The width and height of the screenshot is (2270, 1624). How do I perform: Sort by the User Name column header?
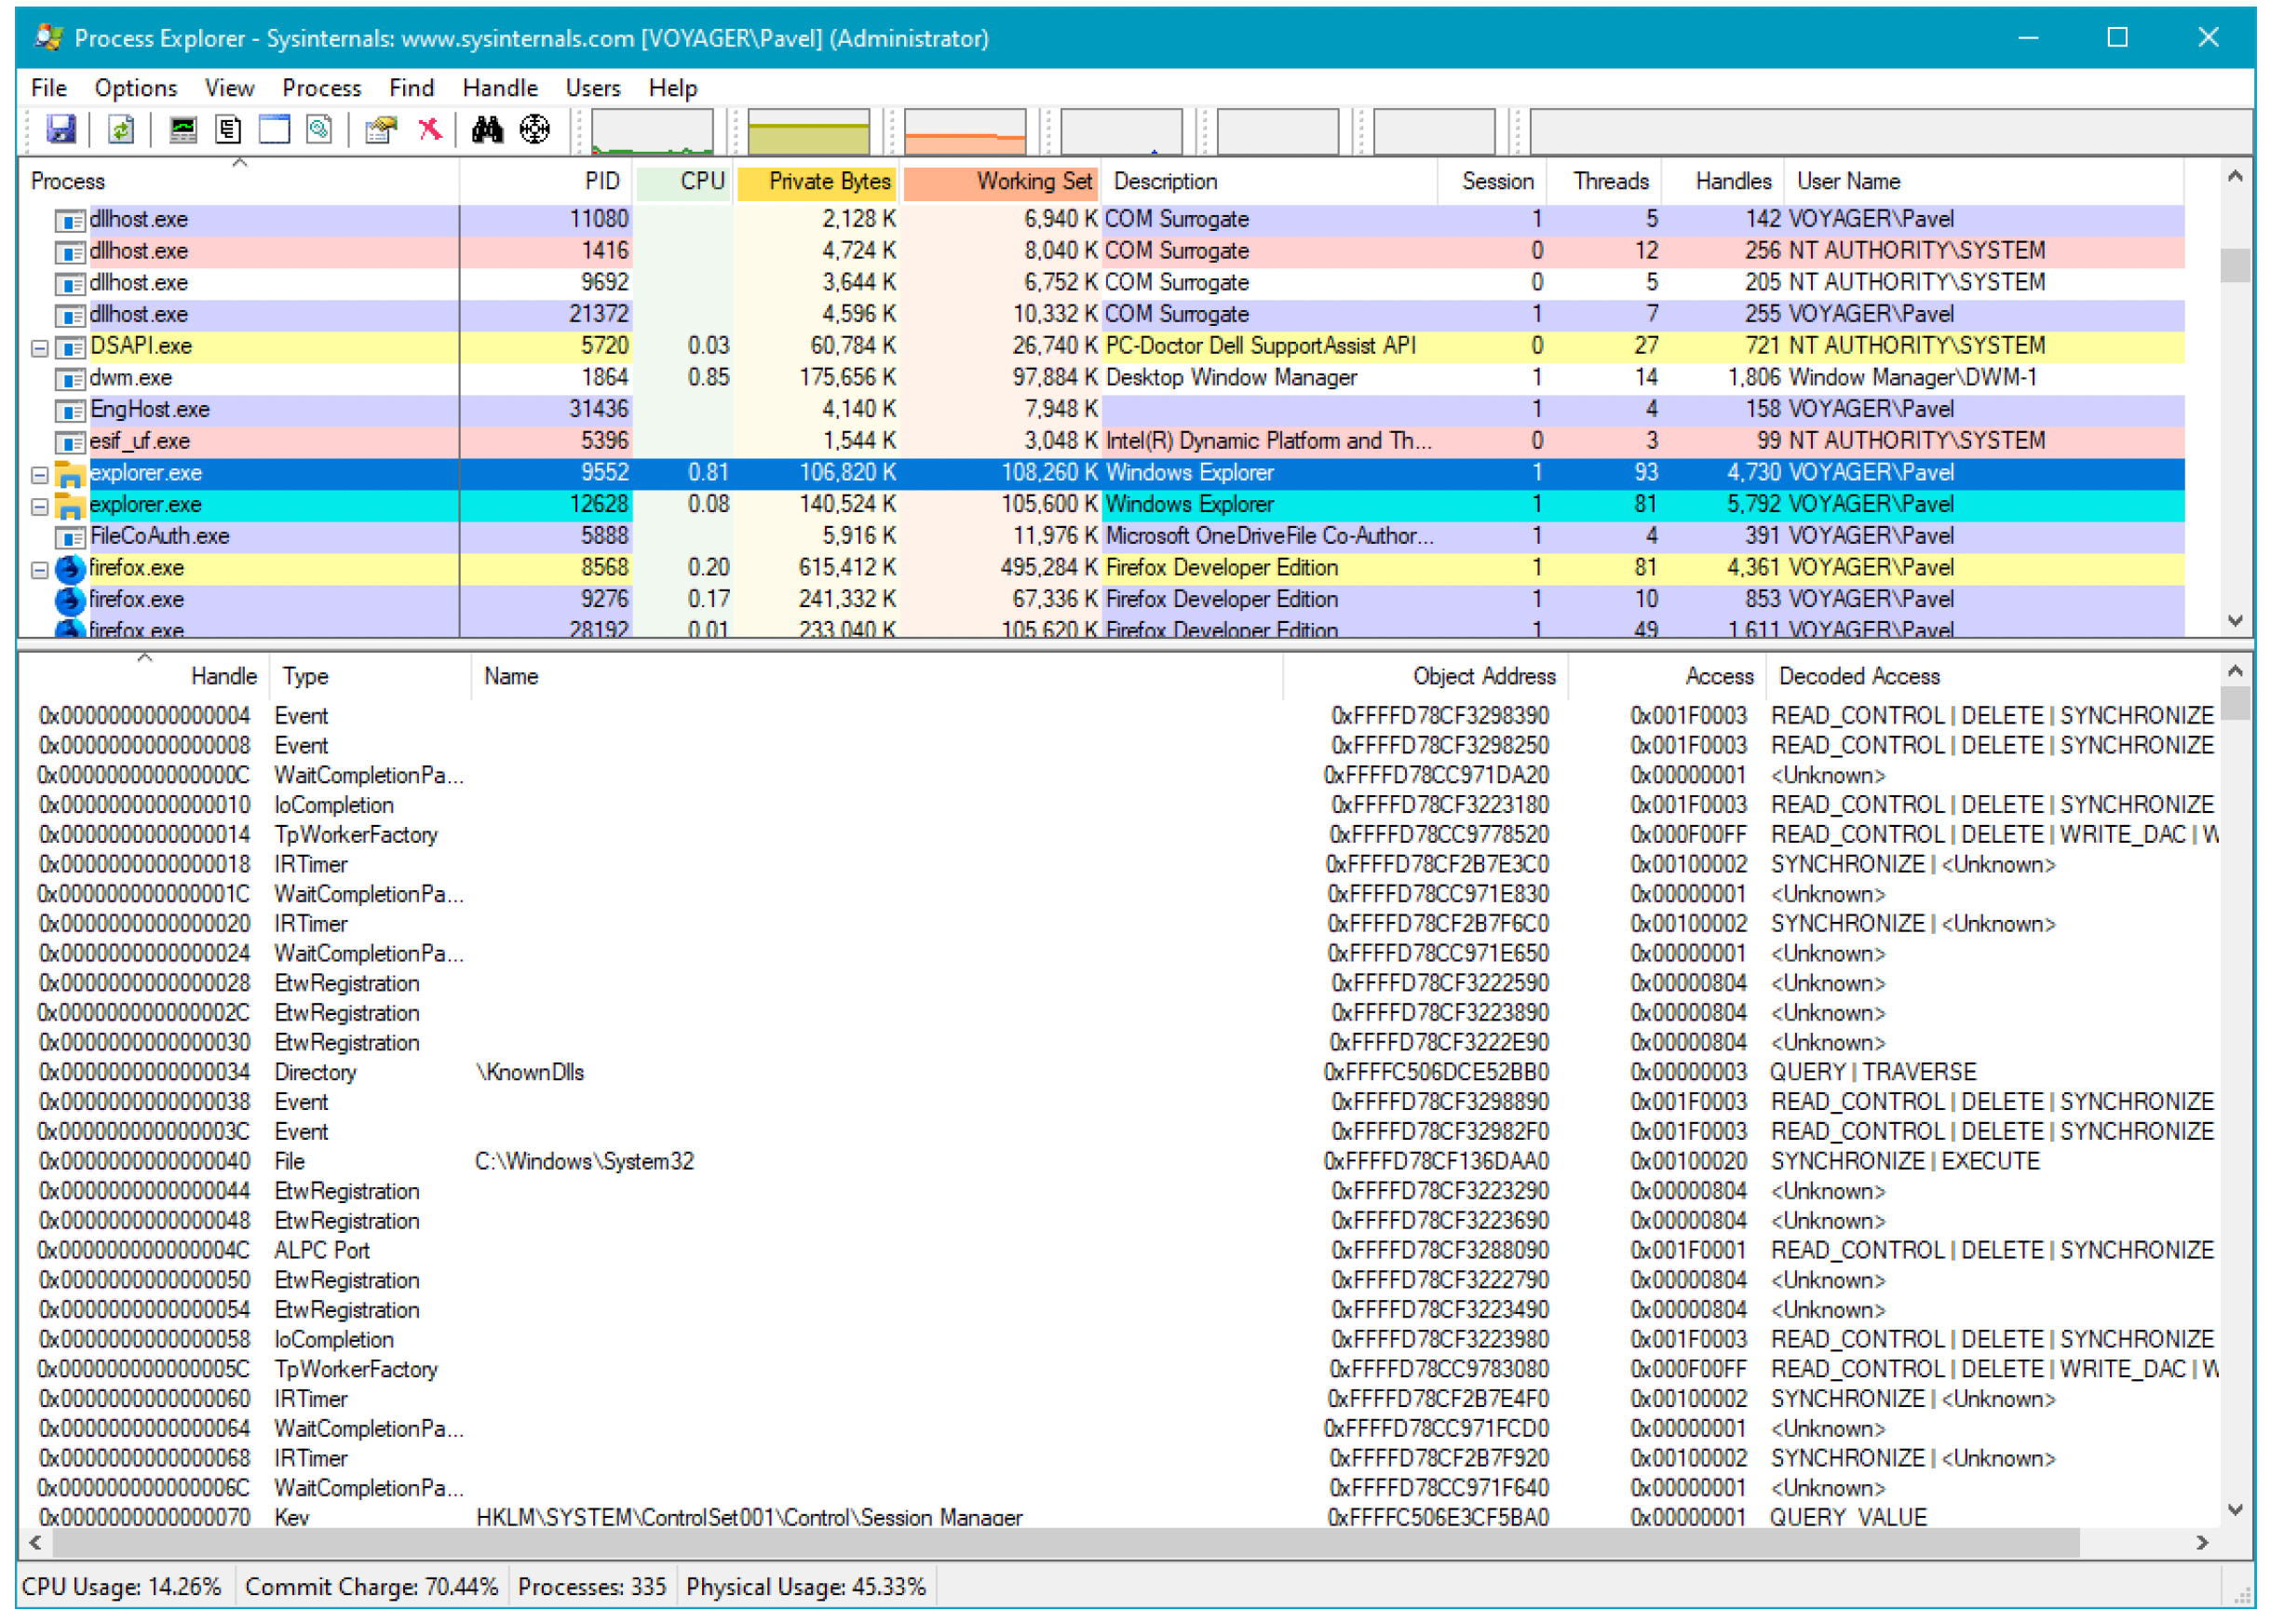[1983, 181]
